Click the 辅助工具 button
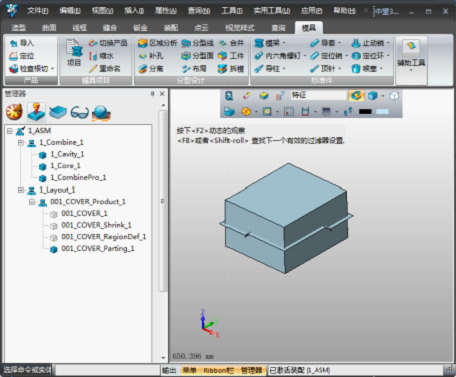456x377 pixels. click(411, 55)
